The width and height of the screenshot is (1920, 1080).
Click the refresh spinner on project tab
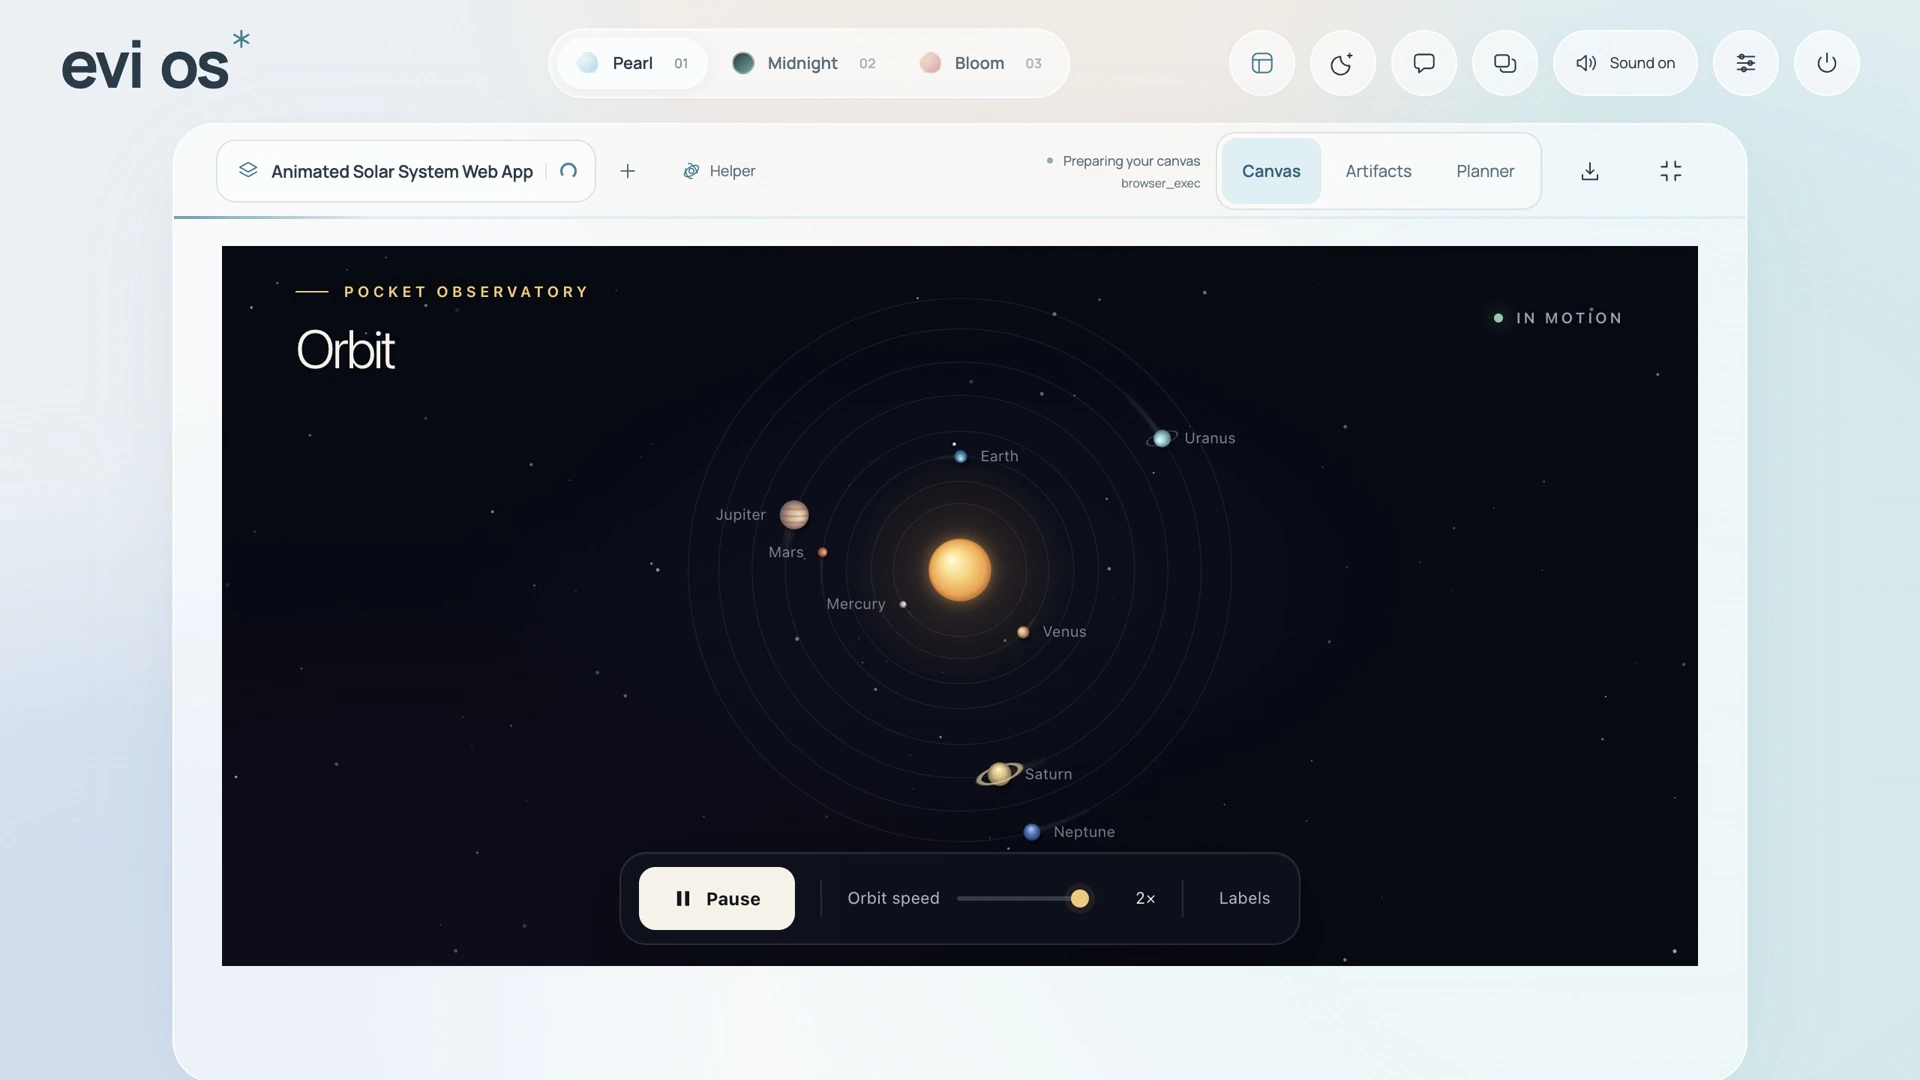point(569,171)
